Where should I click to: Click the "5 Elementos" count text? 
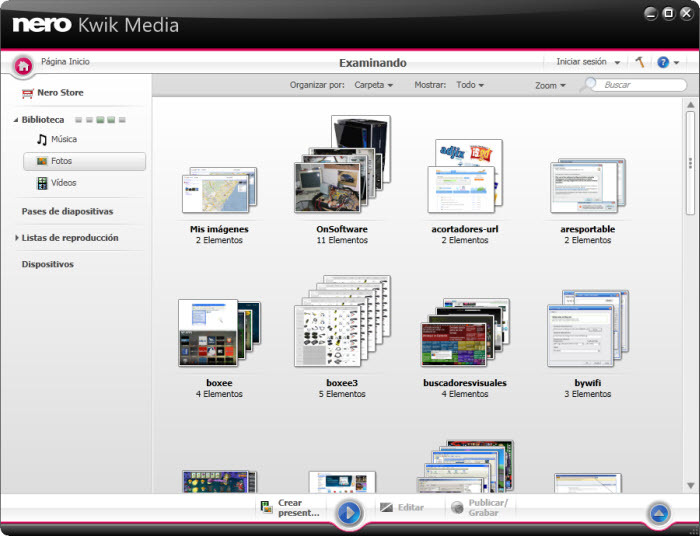pos(342,394)
